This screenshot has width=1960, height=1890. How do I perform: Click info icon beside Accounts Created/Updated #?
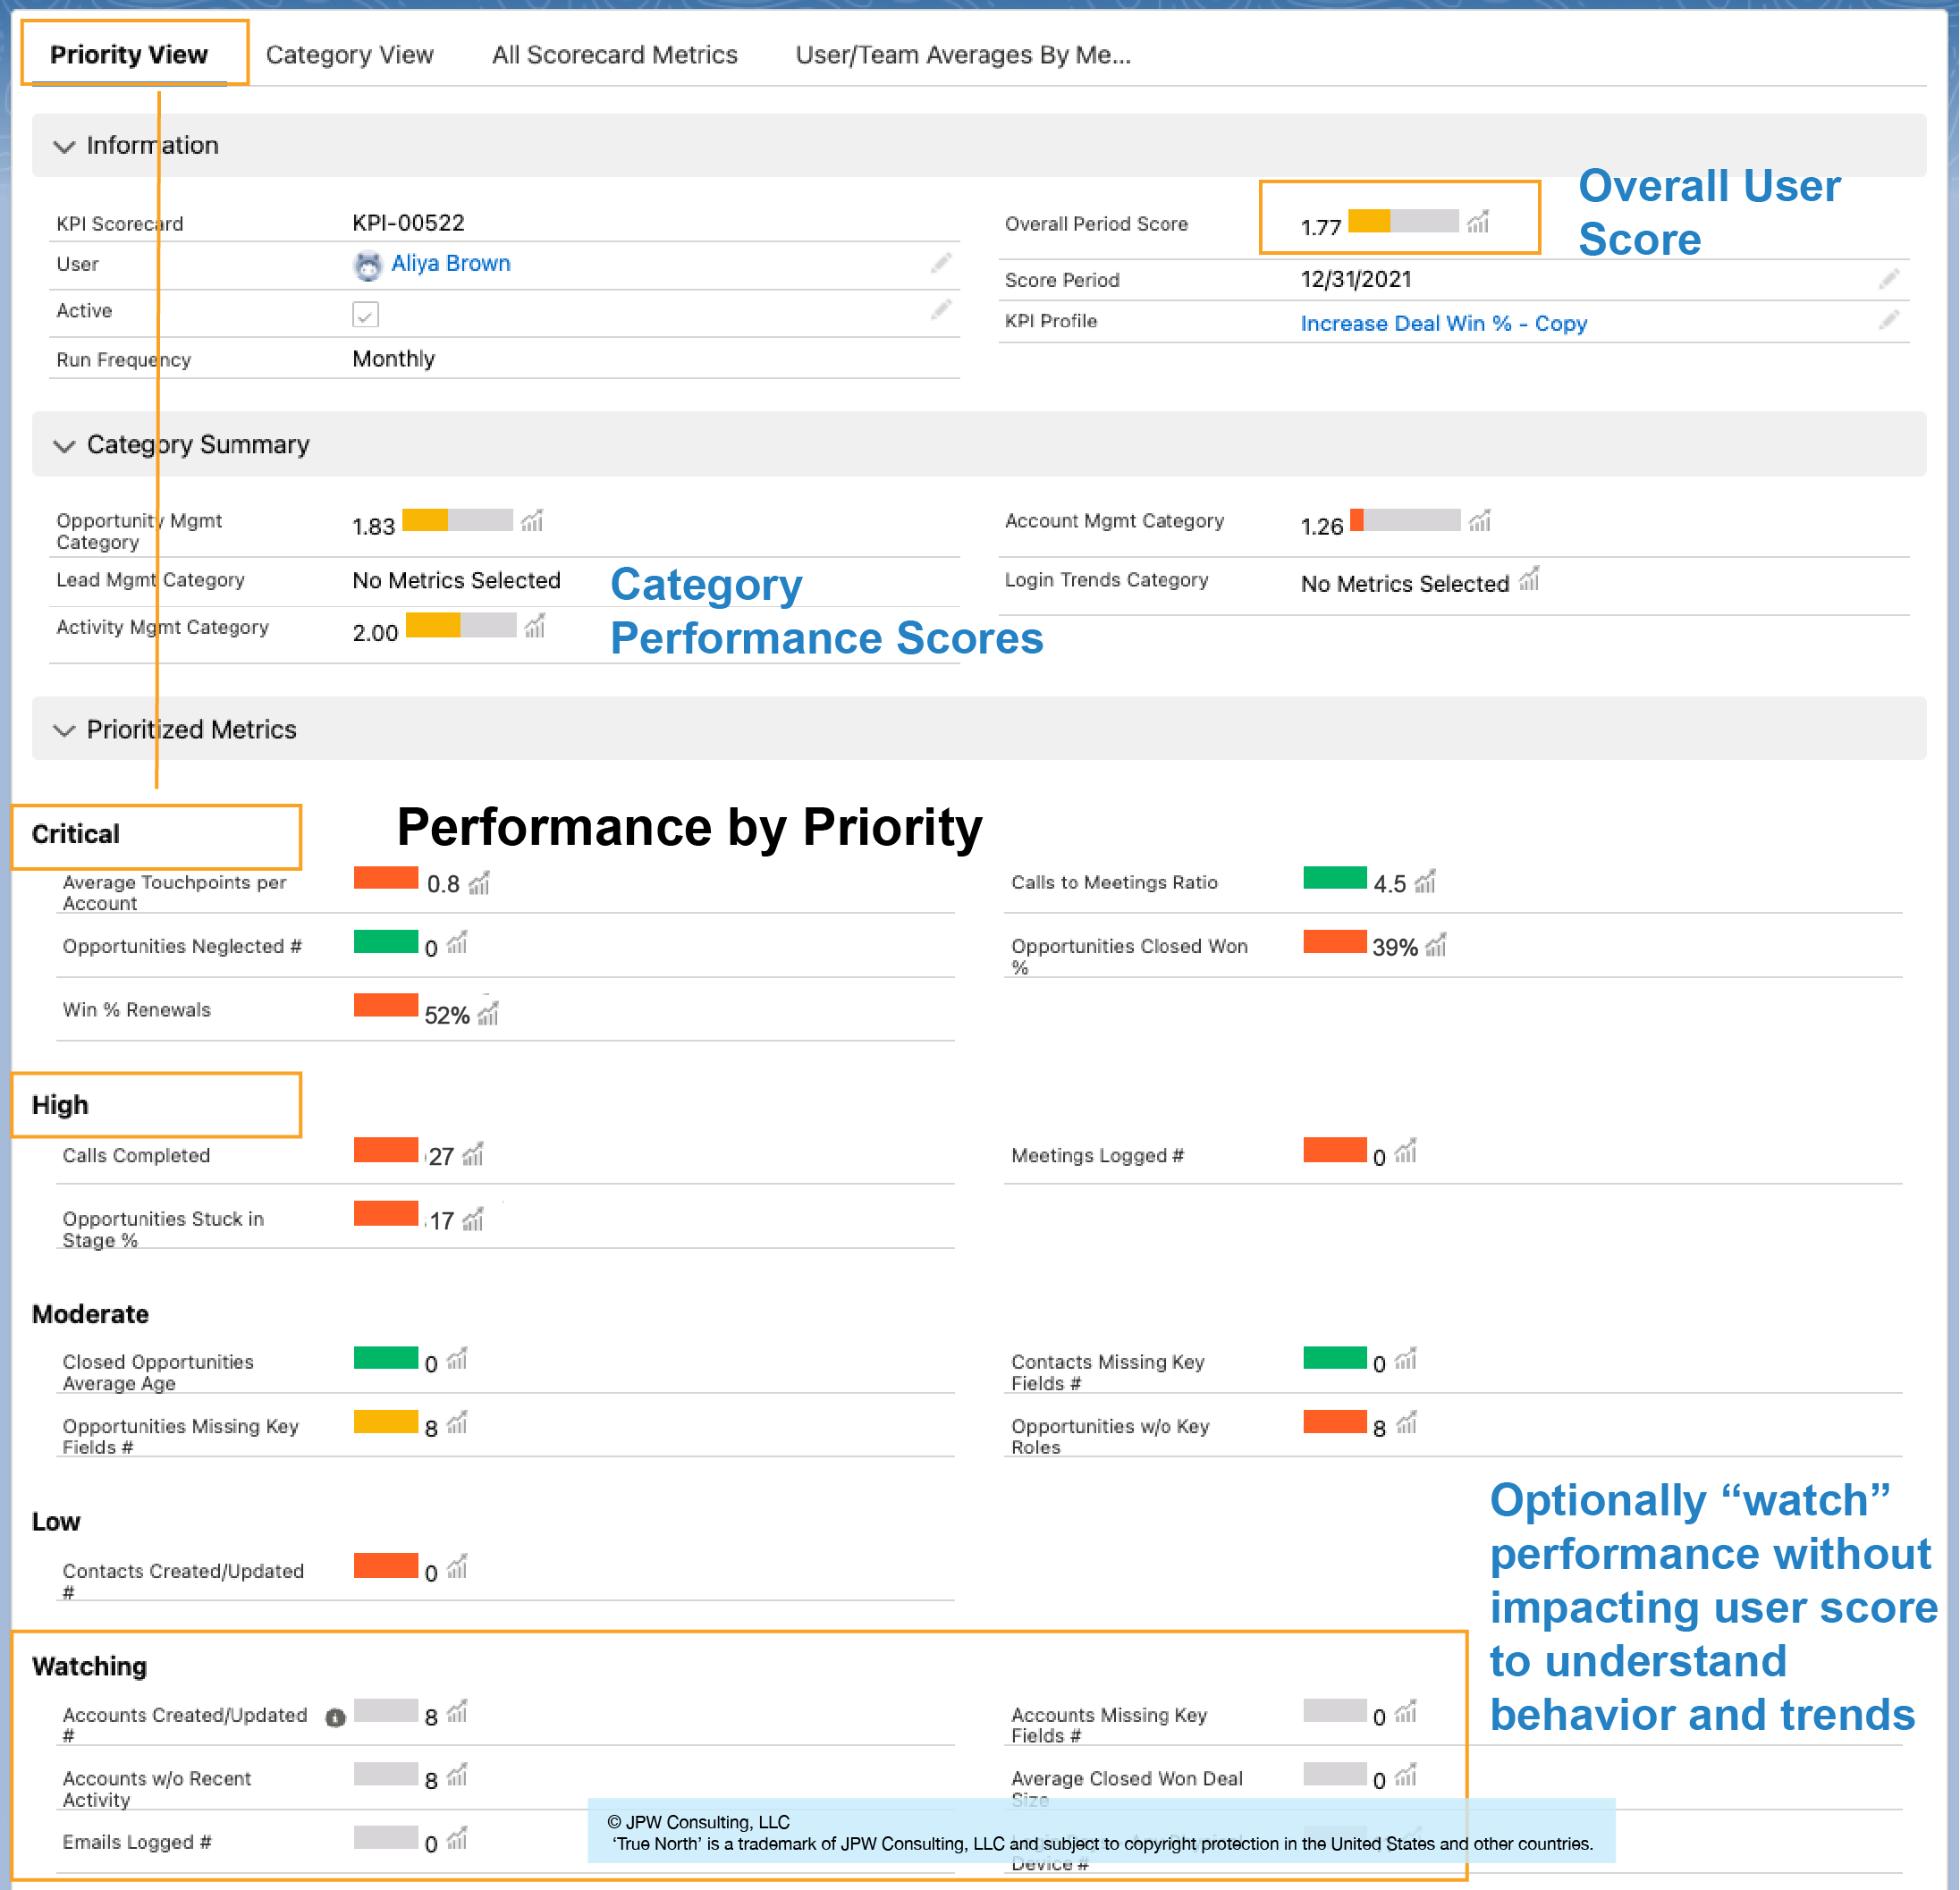[x=336, y=1717]
